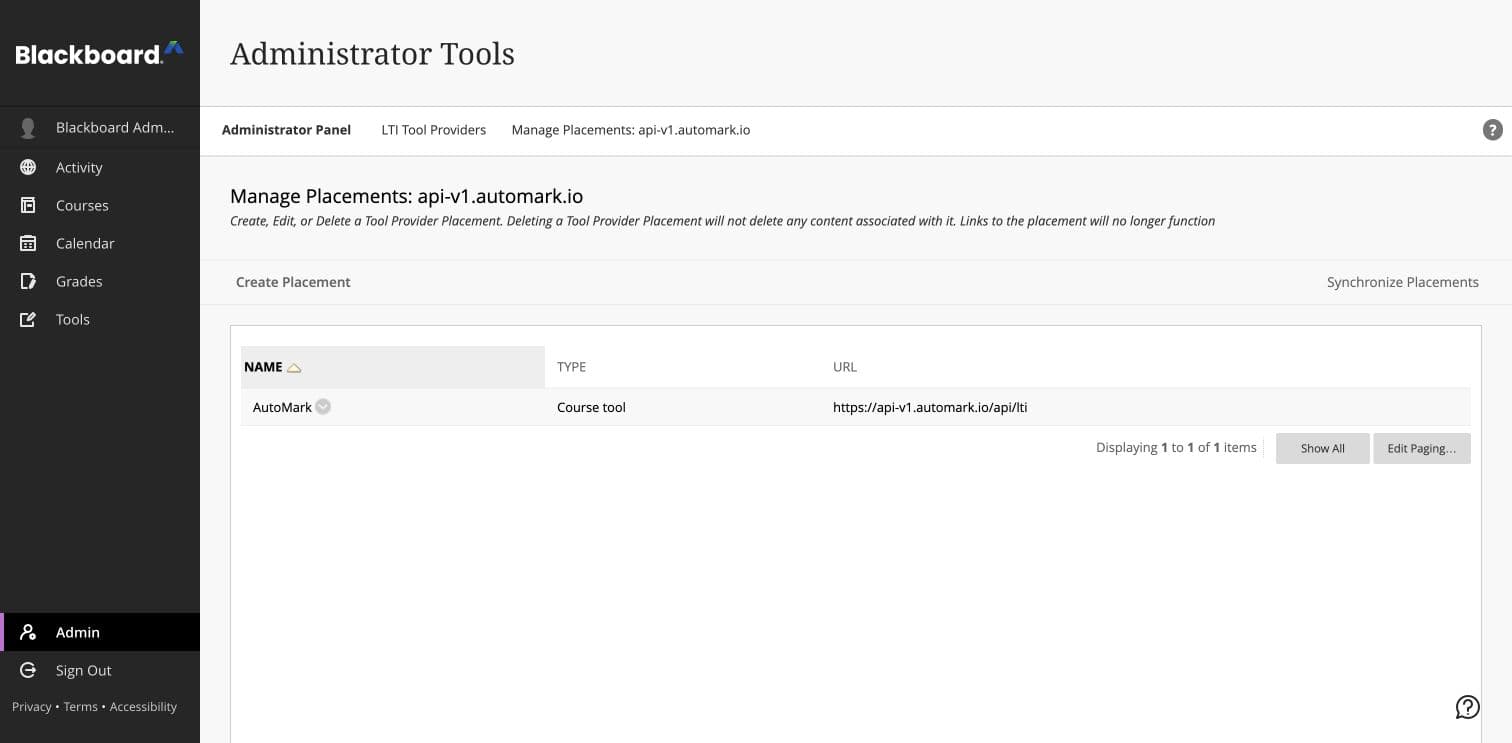Screen dimensions: 1512x743
Task: Click the Activity globe icon
Action: click(28, 167)
